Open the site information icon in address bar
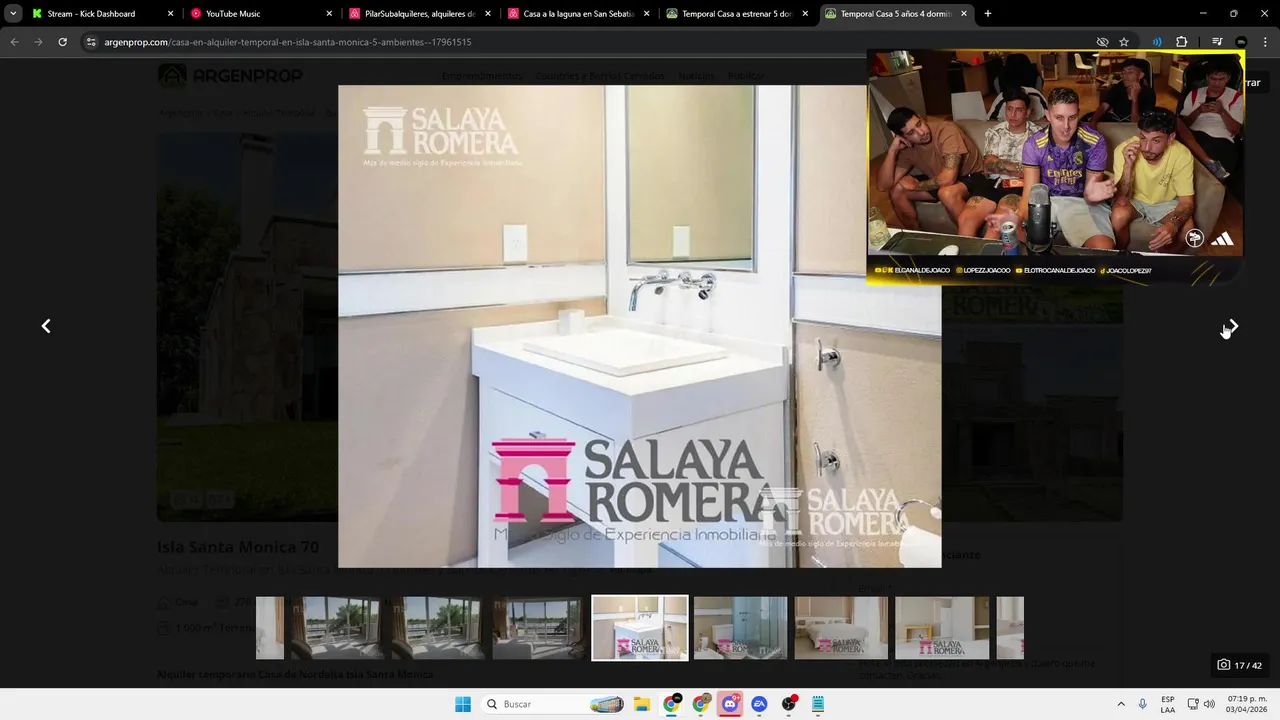The width and height of the screenshot is (1280, 720). click(91, 42)
